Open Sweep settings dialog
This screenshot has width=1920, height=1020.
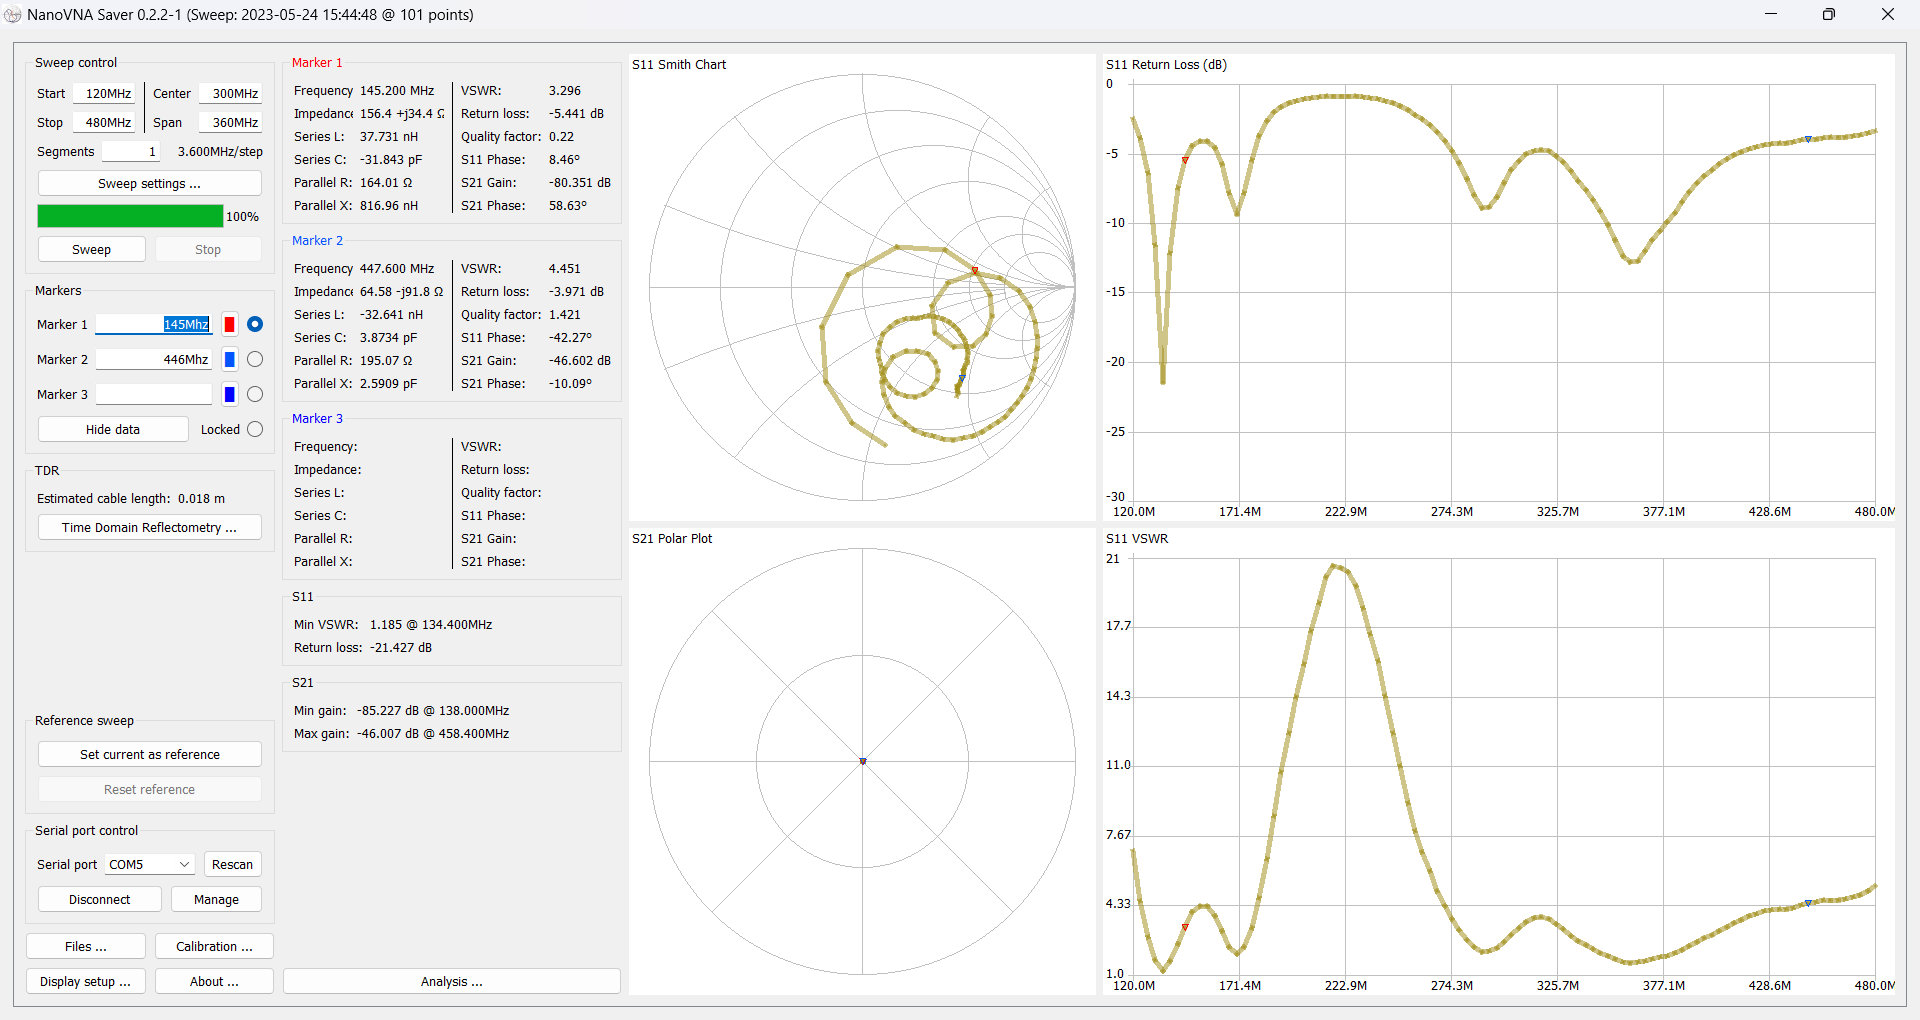pos(149,183)
